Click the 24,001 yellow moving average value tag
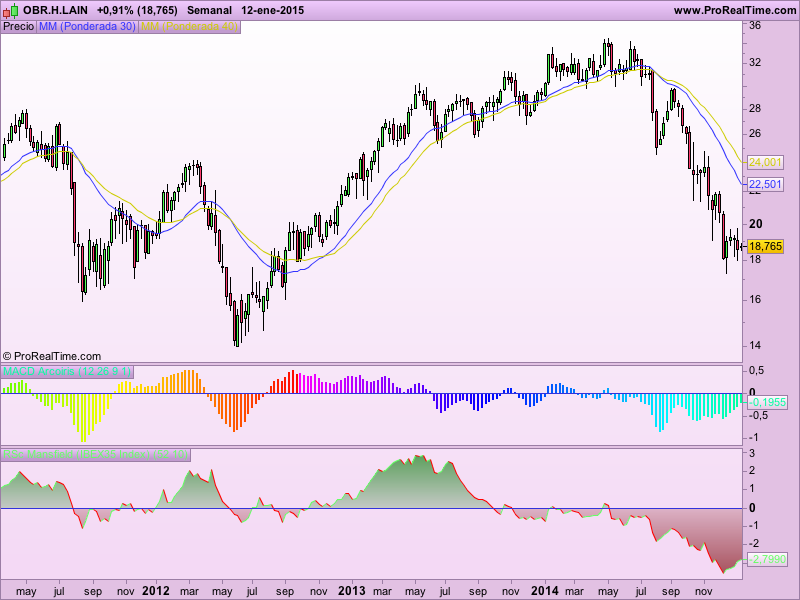This screenshot has width=800, height=600. click(x=765, y=162)
